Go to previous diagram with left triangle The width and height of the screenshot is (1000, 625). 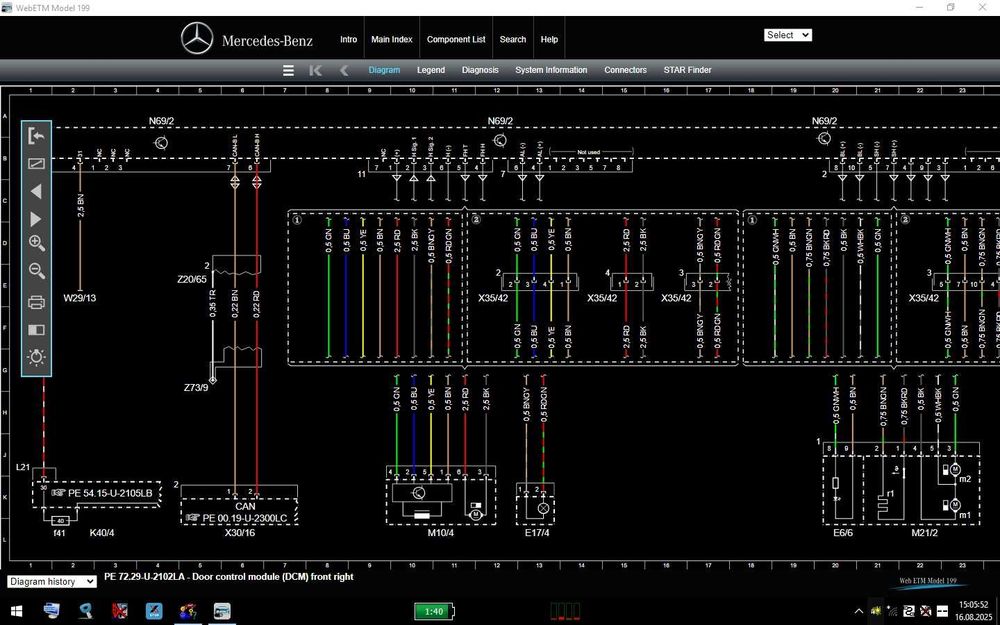coord(36,191)
